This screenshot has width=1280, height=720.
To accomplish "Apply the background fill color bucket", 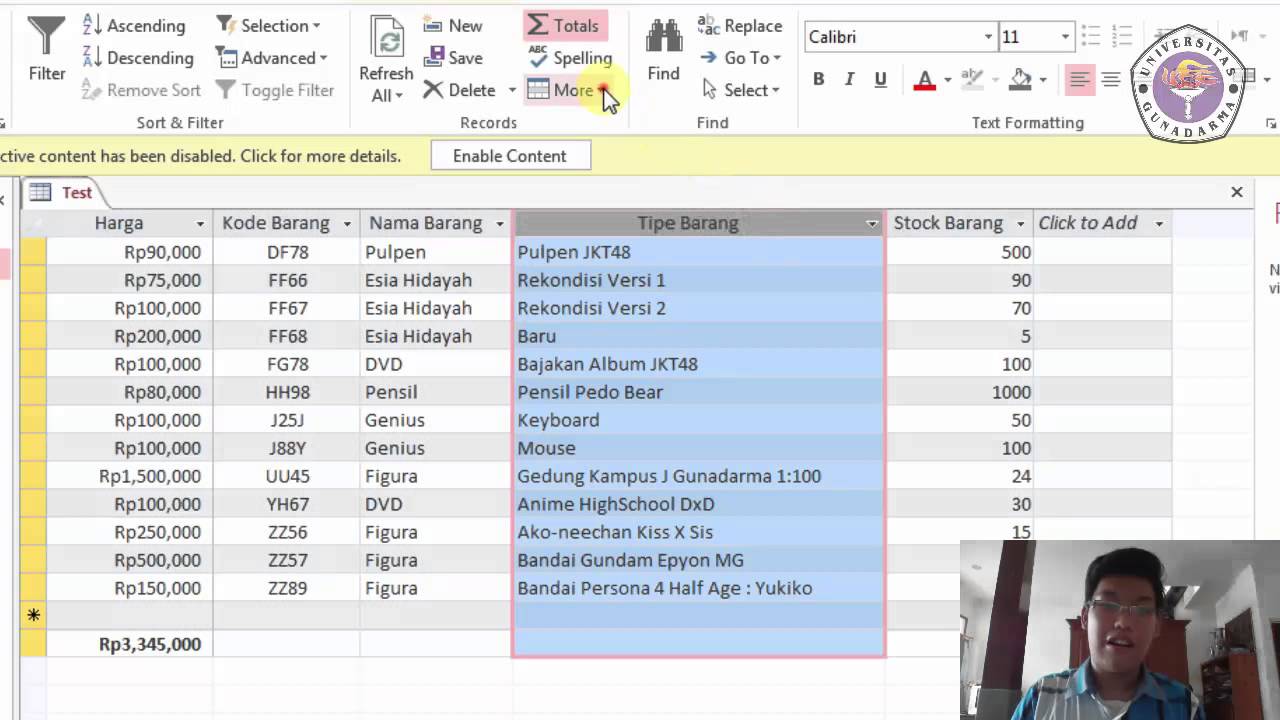I will click(x=1021, y=80).
